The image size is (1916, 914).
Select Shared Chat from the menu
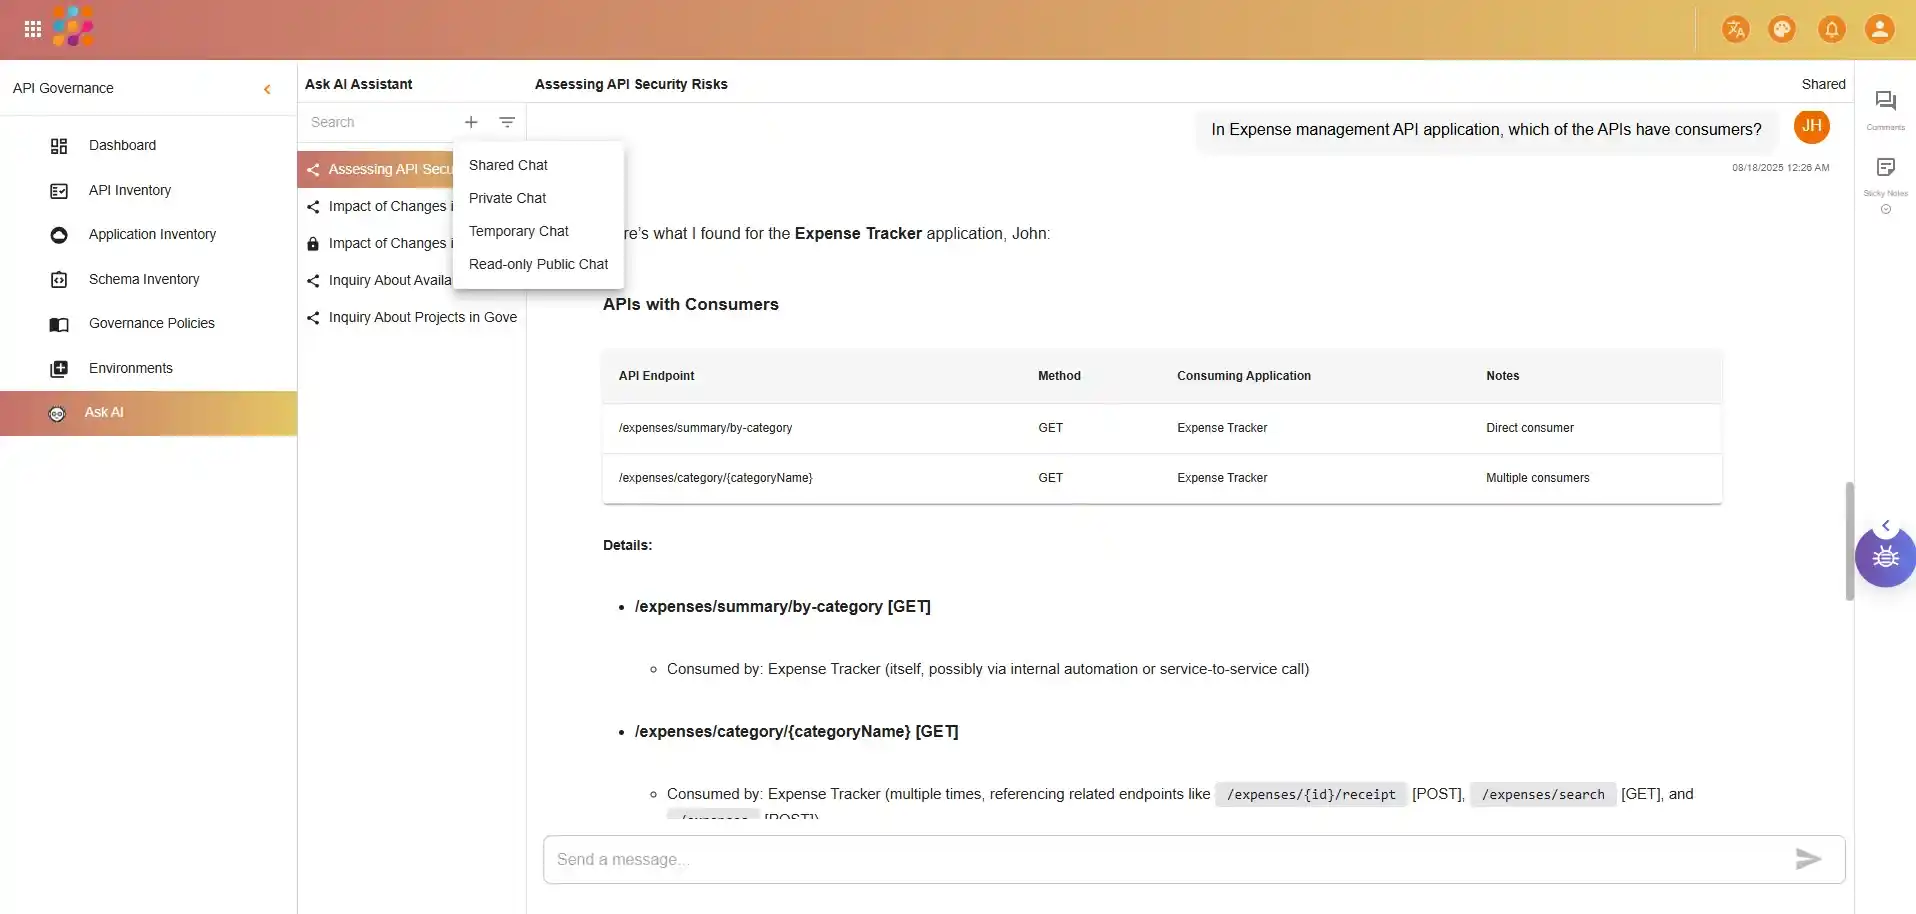[508, 165]
